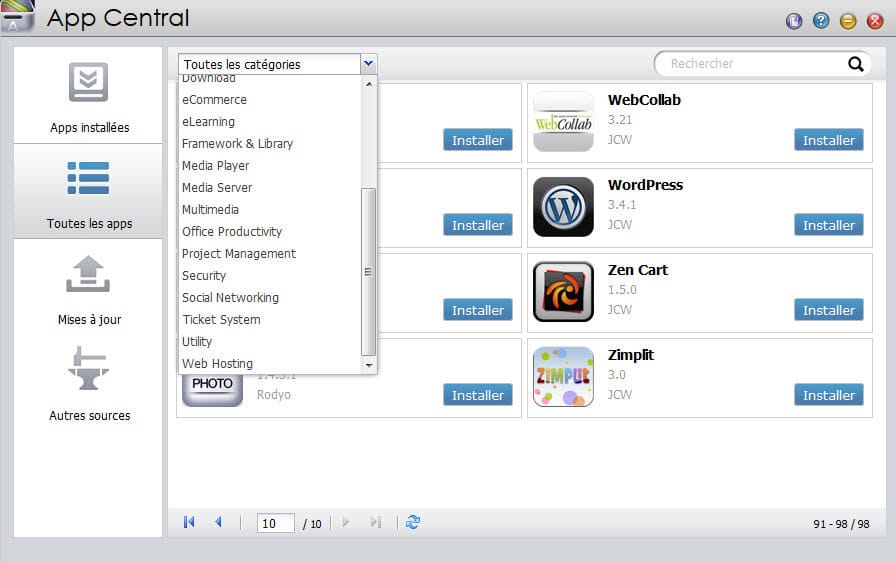
Task: Click the WebCollab title
Action: [644, 100]
